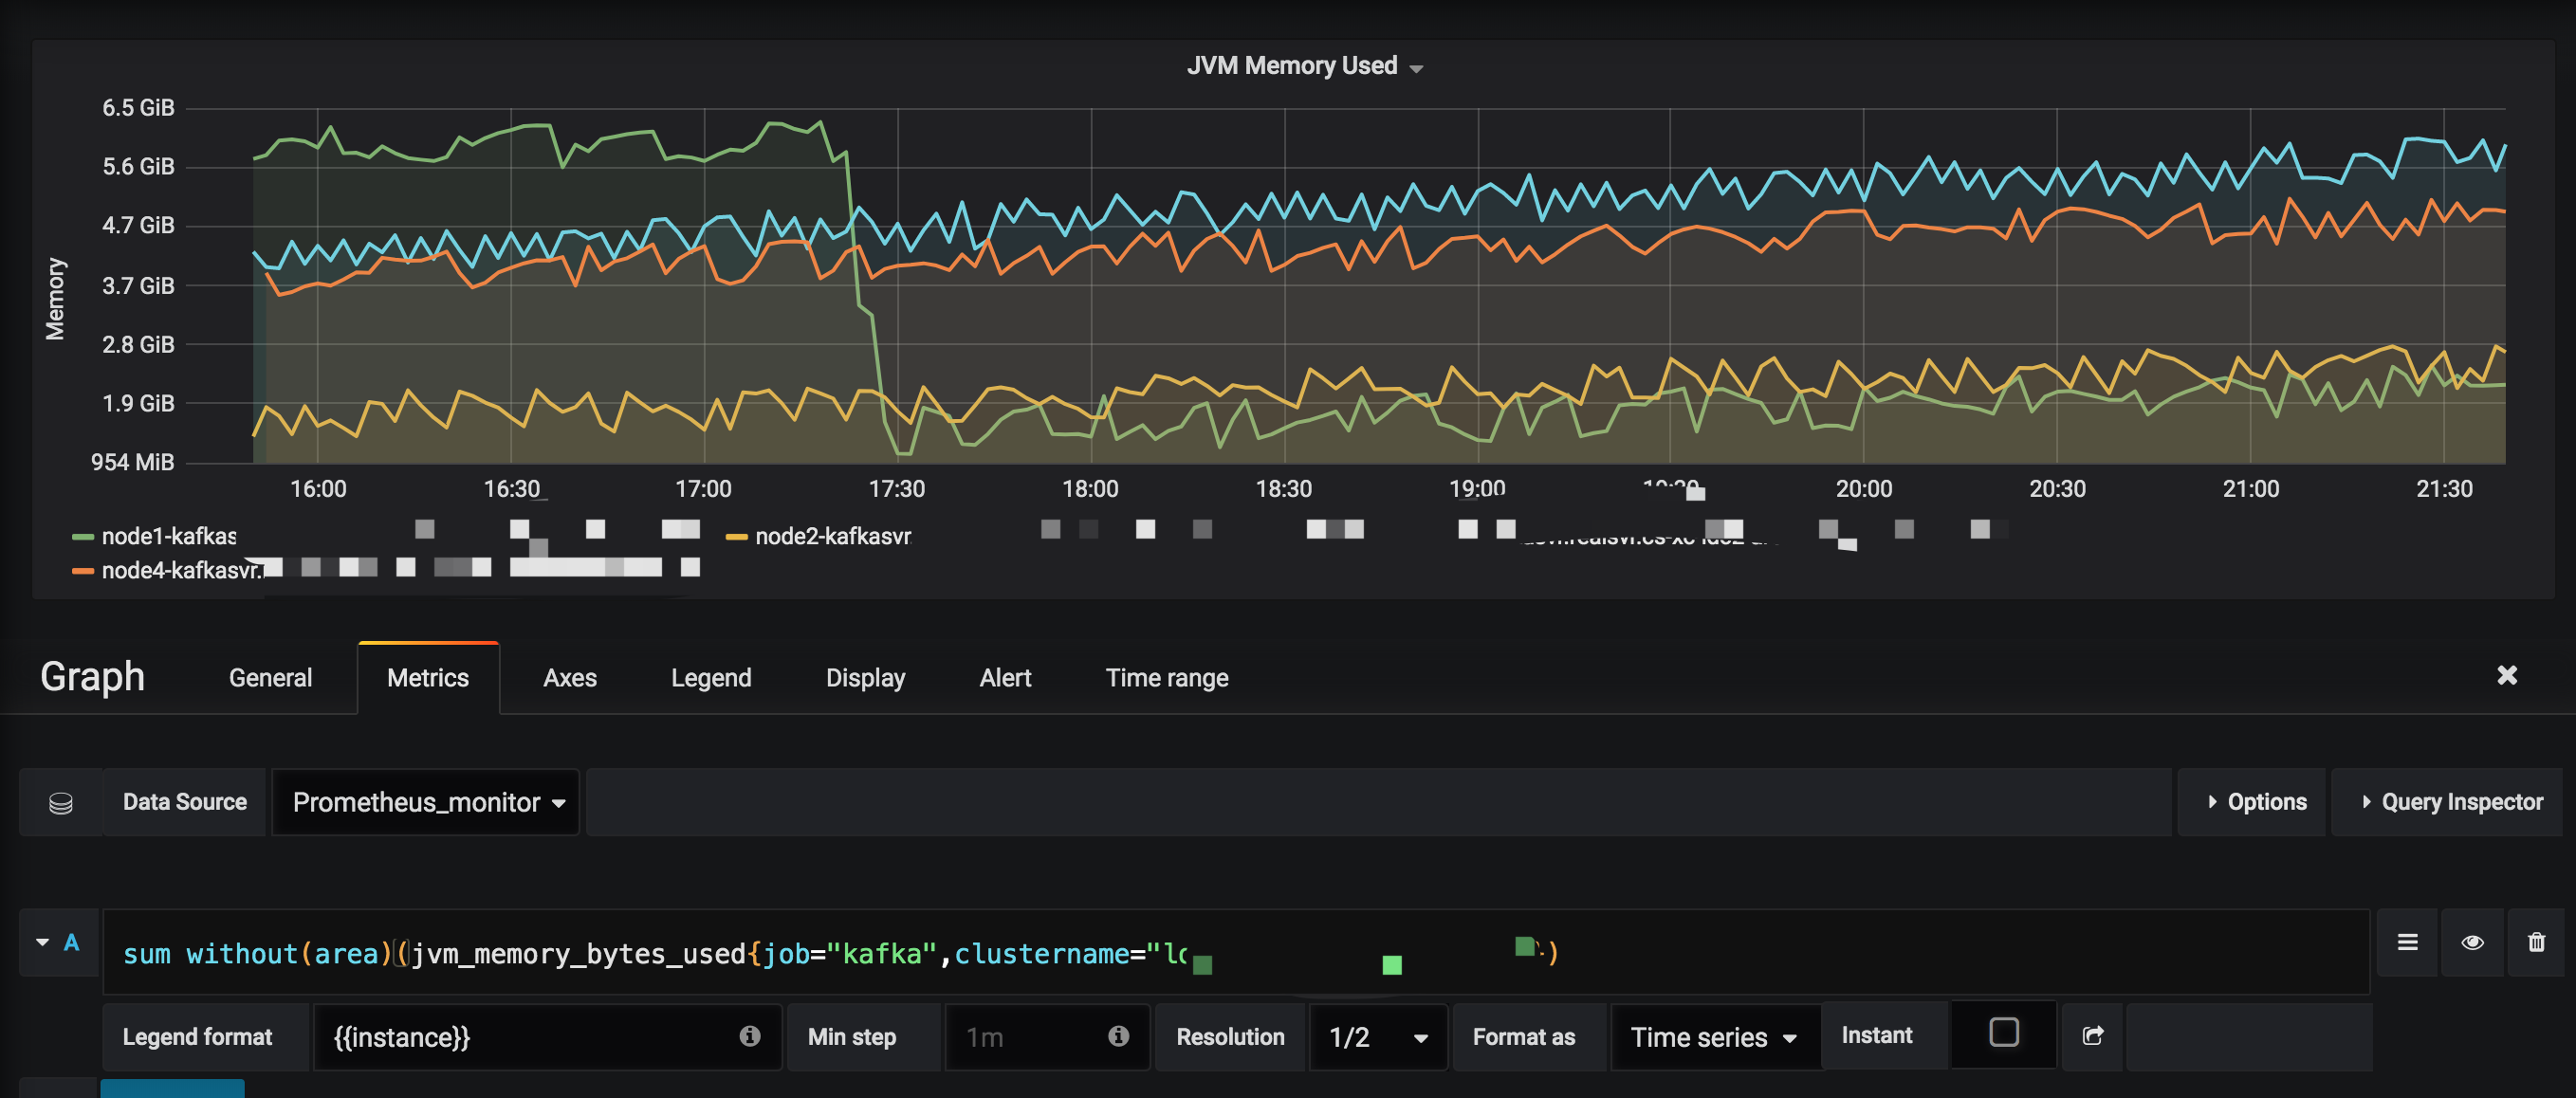Image resolution: width=2576 pixels, height=1098 pixels.
Task: Toggle query A visibility eye icon
Action: 2472,942
